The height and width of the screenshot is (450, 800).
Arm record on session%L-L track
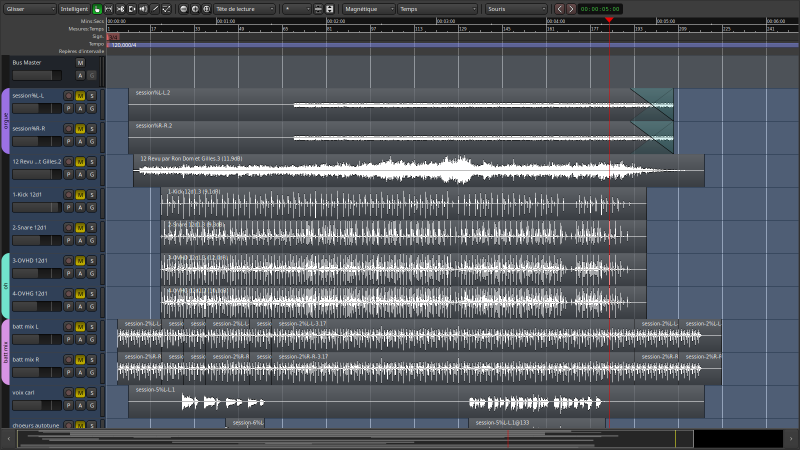[x=68, y=95]
